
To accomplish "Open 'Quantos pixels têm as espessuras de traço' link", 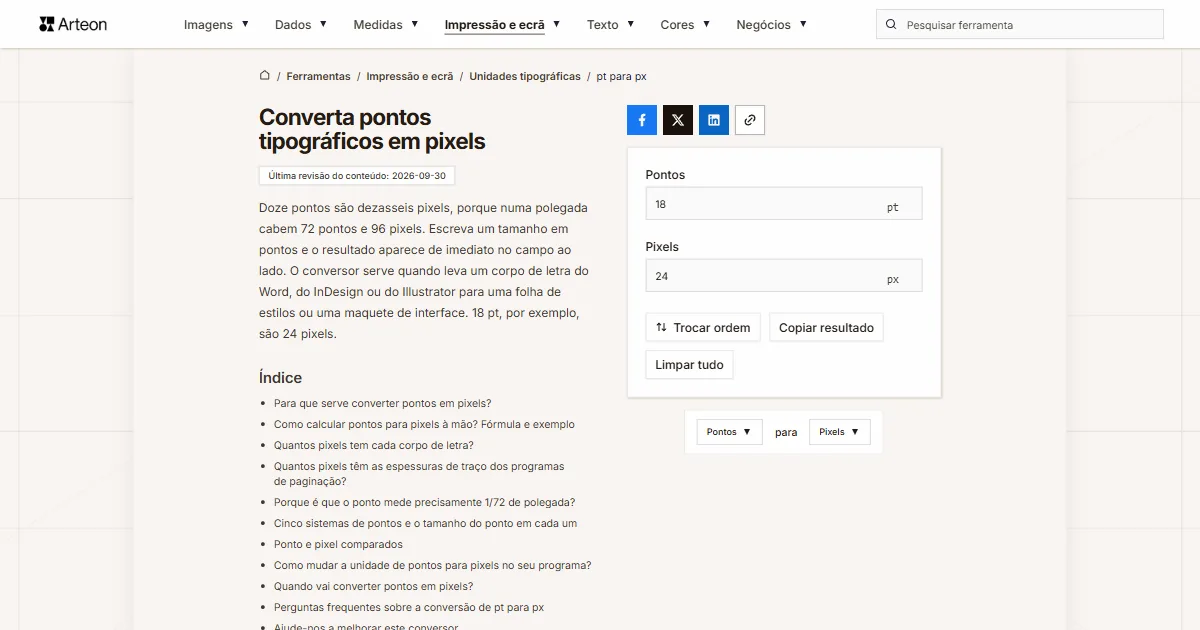I will [419, 474].
